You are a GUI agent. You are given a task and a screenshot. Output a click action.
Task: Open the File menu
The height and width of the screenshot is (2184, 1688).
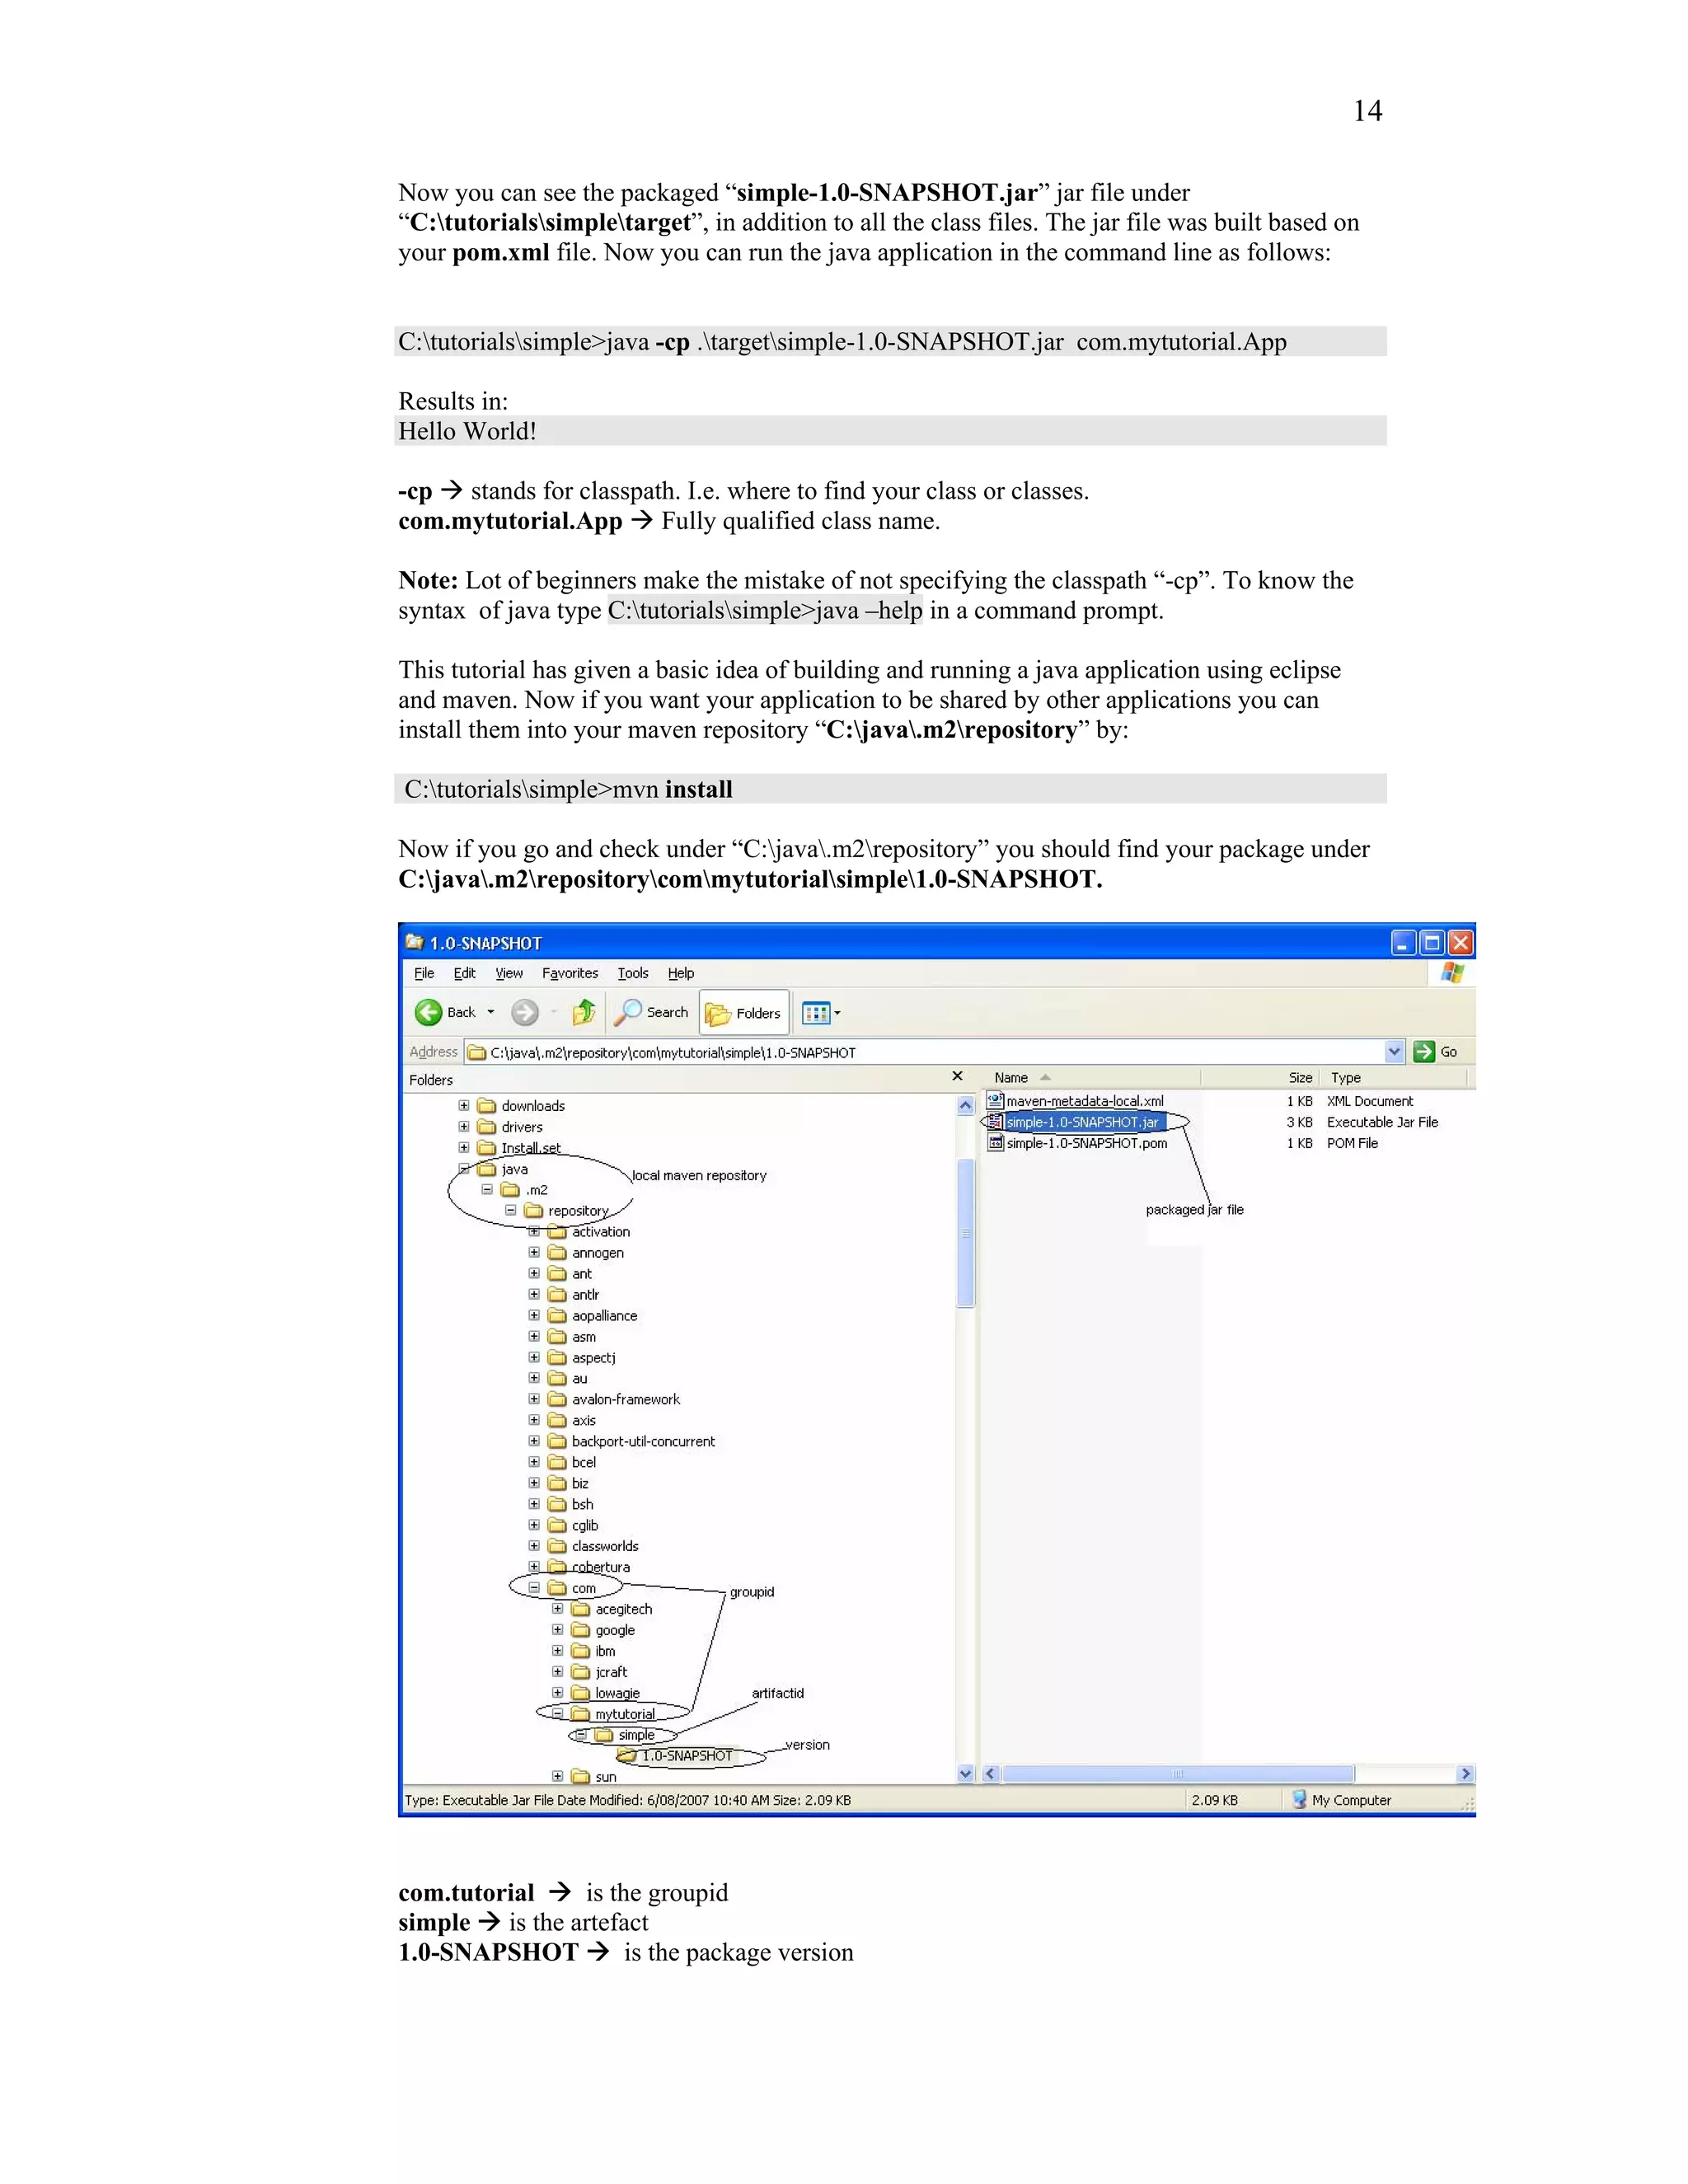(424, 973)
